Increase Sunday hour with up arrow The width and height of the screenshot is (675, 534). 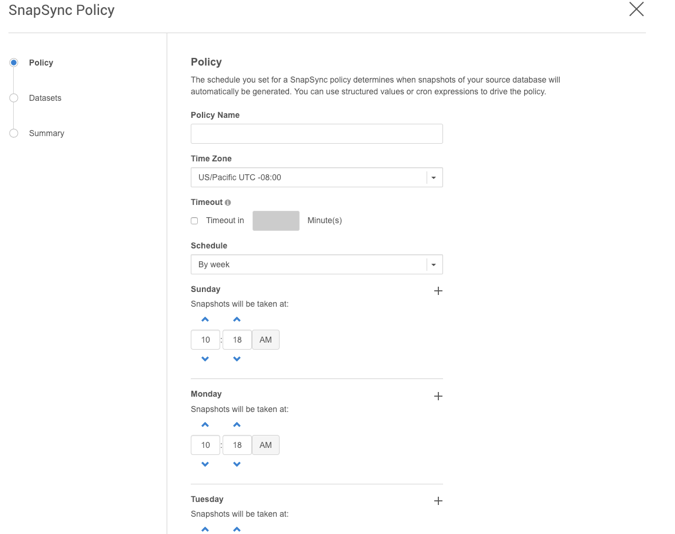[x=205, y=320]
